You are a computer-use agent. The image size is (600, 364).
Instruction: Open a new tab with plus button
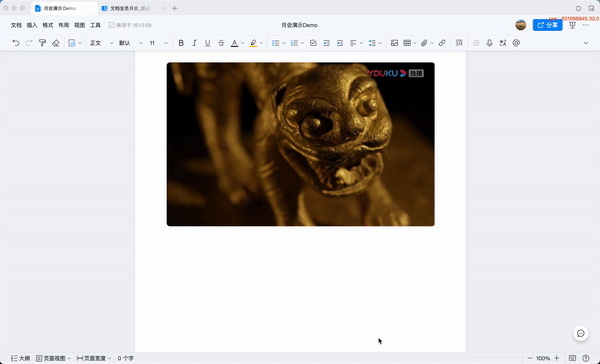[174, 8]
